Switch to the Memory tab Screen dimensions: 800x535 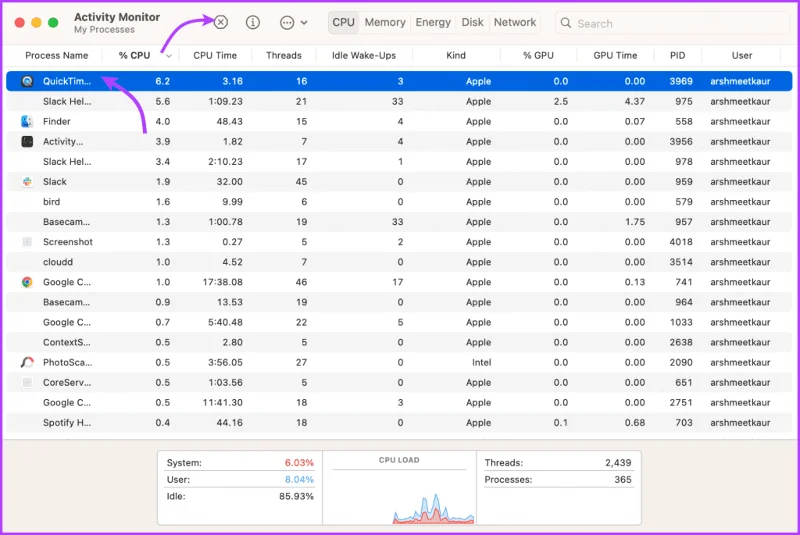(385, 22)
